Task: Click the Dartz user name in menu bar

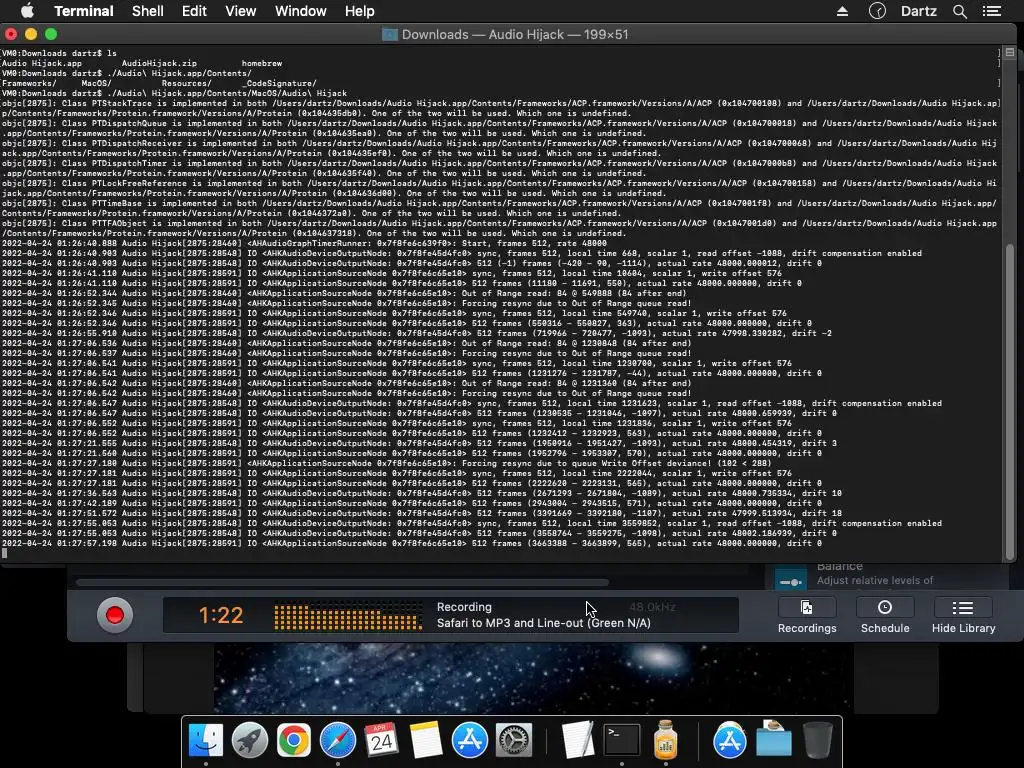Action: click(x=918, y=11)
